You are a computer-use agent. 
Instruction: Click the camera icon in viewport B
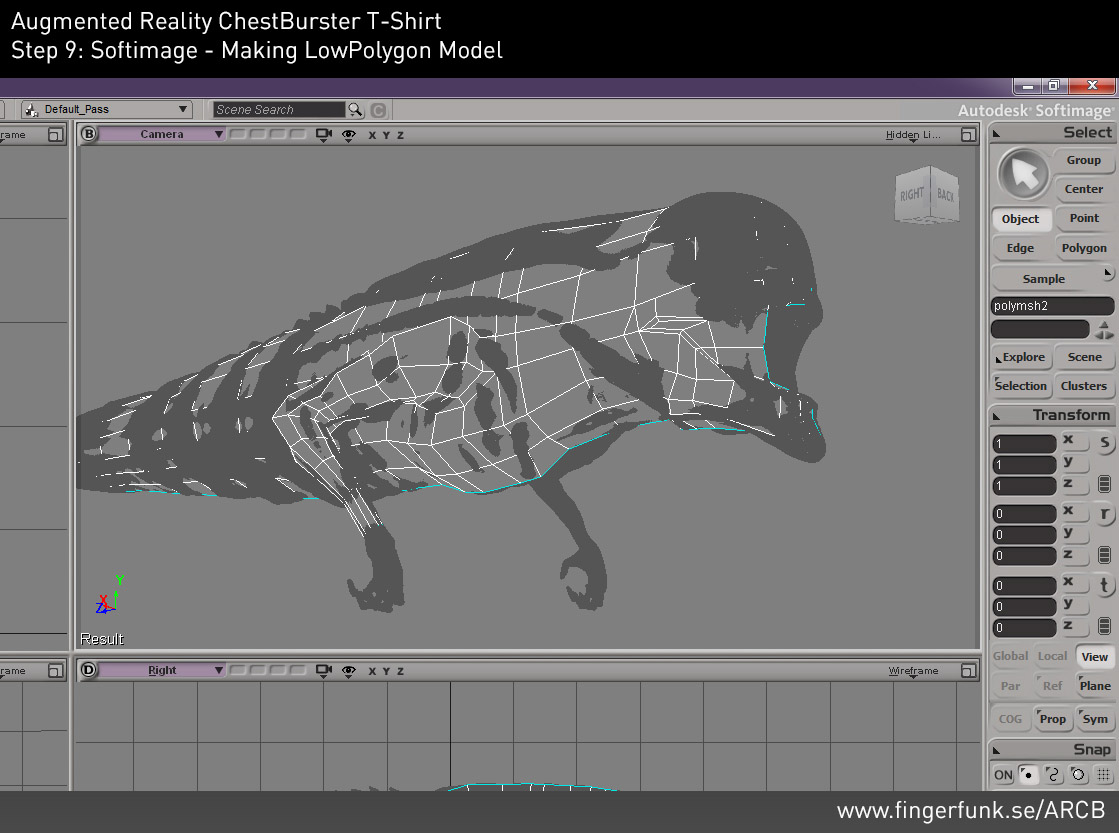324,135
